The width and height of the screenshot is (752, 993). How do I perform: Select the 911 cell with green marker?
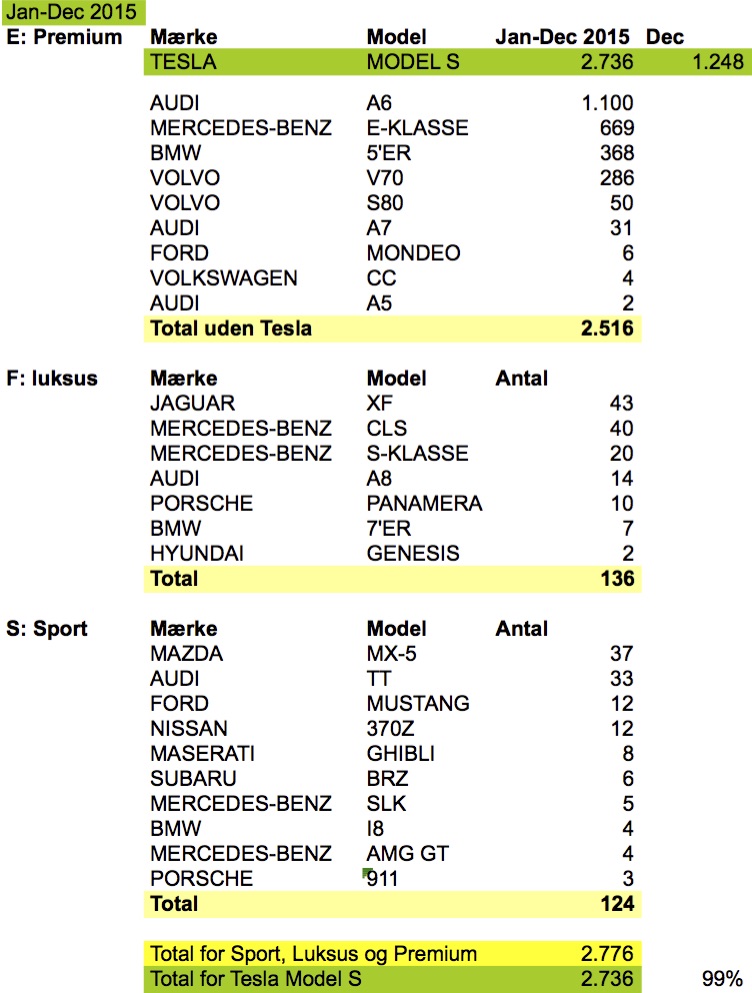coord(382,878)
